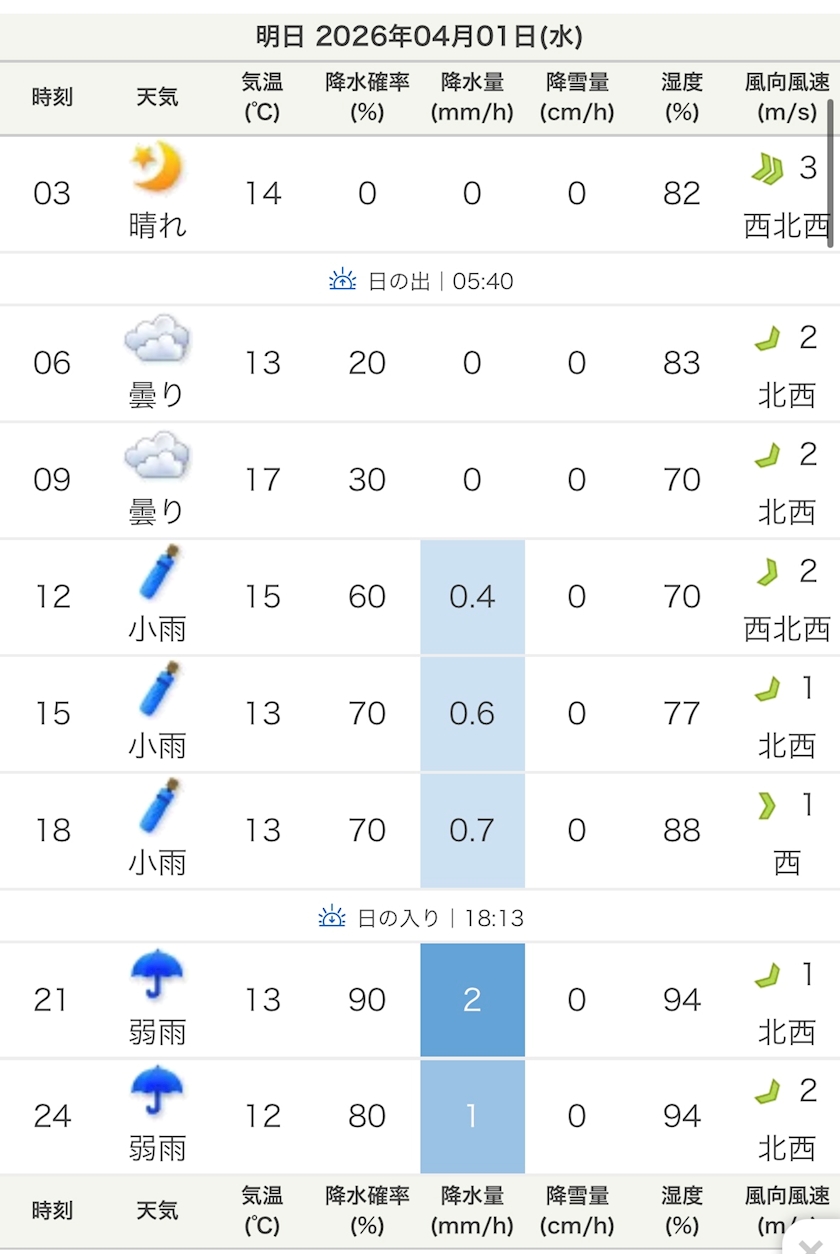Click the sunrise icon beside 日の出
The width and height of the screenshot is (840, 1254).
342,280
